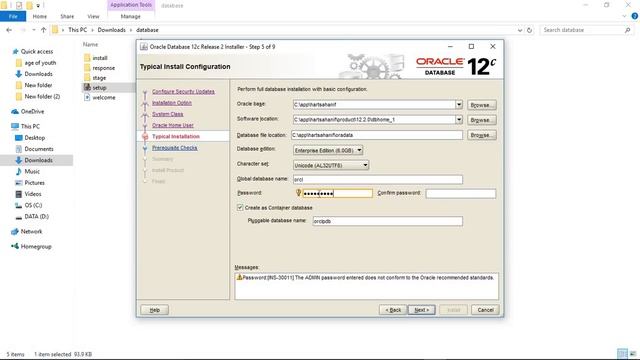Click the Password field
The height and width of the screenshot is (360, 640).
click(338, 193)
